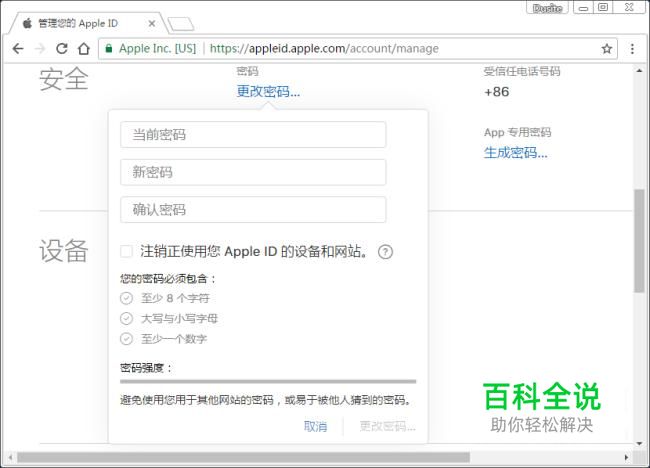Click the address bar URL
This screenshot has height=468, width=650.
(x=324, y=48)
